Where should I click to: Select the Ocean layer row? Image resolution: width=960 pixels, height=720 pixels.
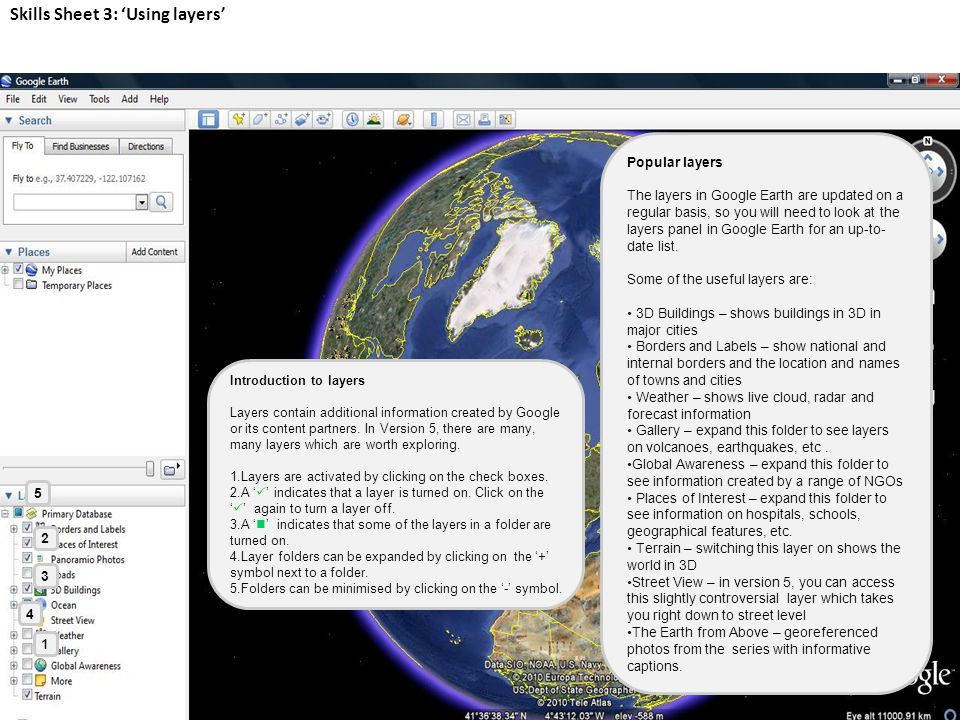pyautogui.click(x=64, y=605)
